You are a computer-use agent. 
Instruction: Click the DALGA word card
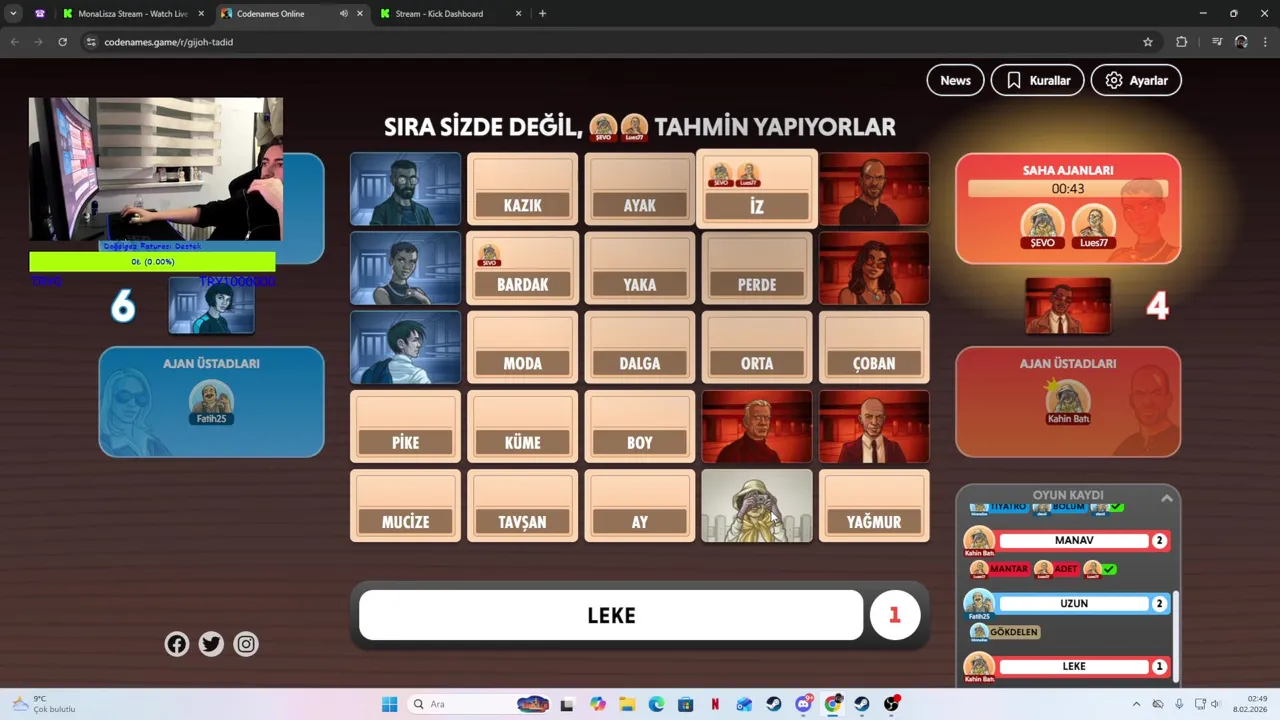tap(640, 347)
